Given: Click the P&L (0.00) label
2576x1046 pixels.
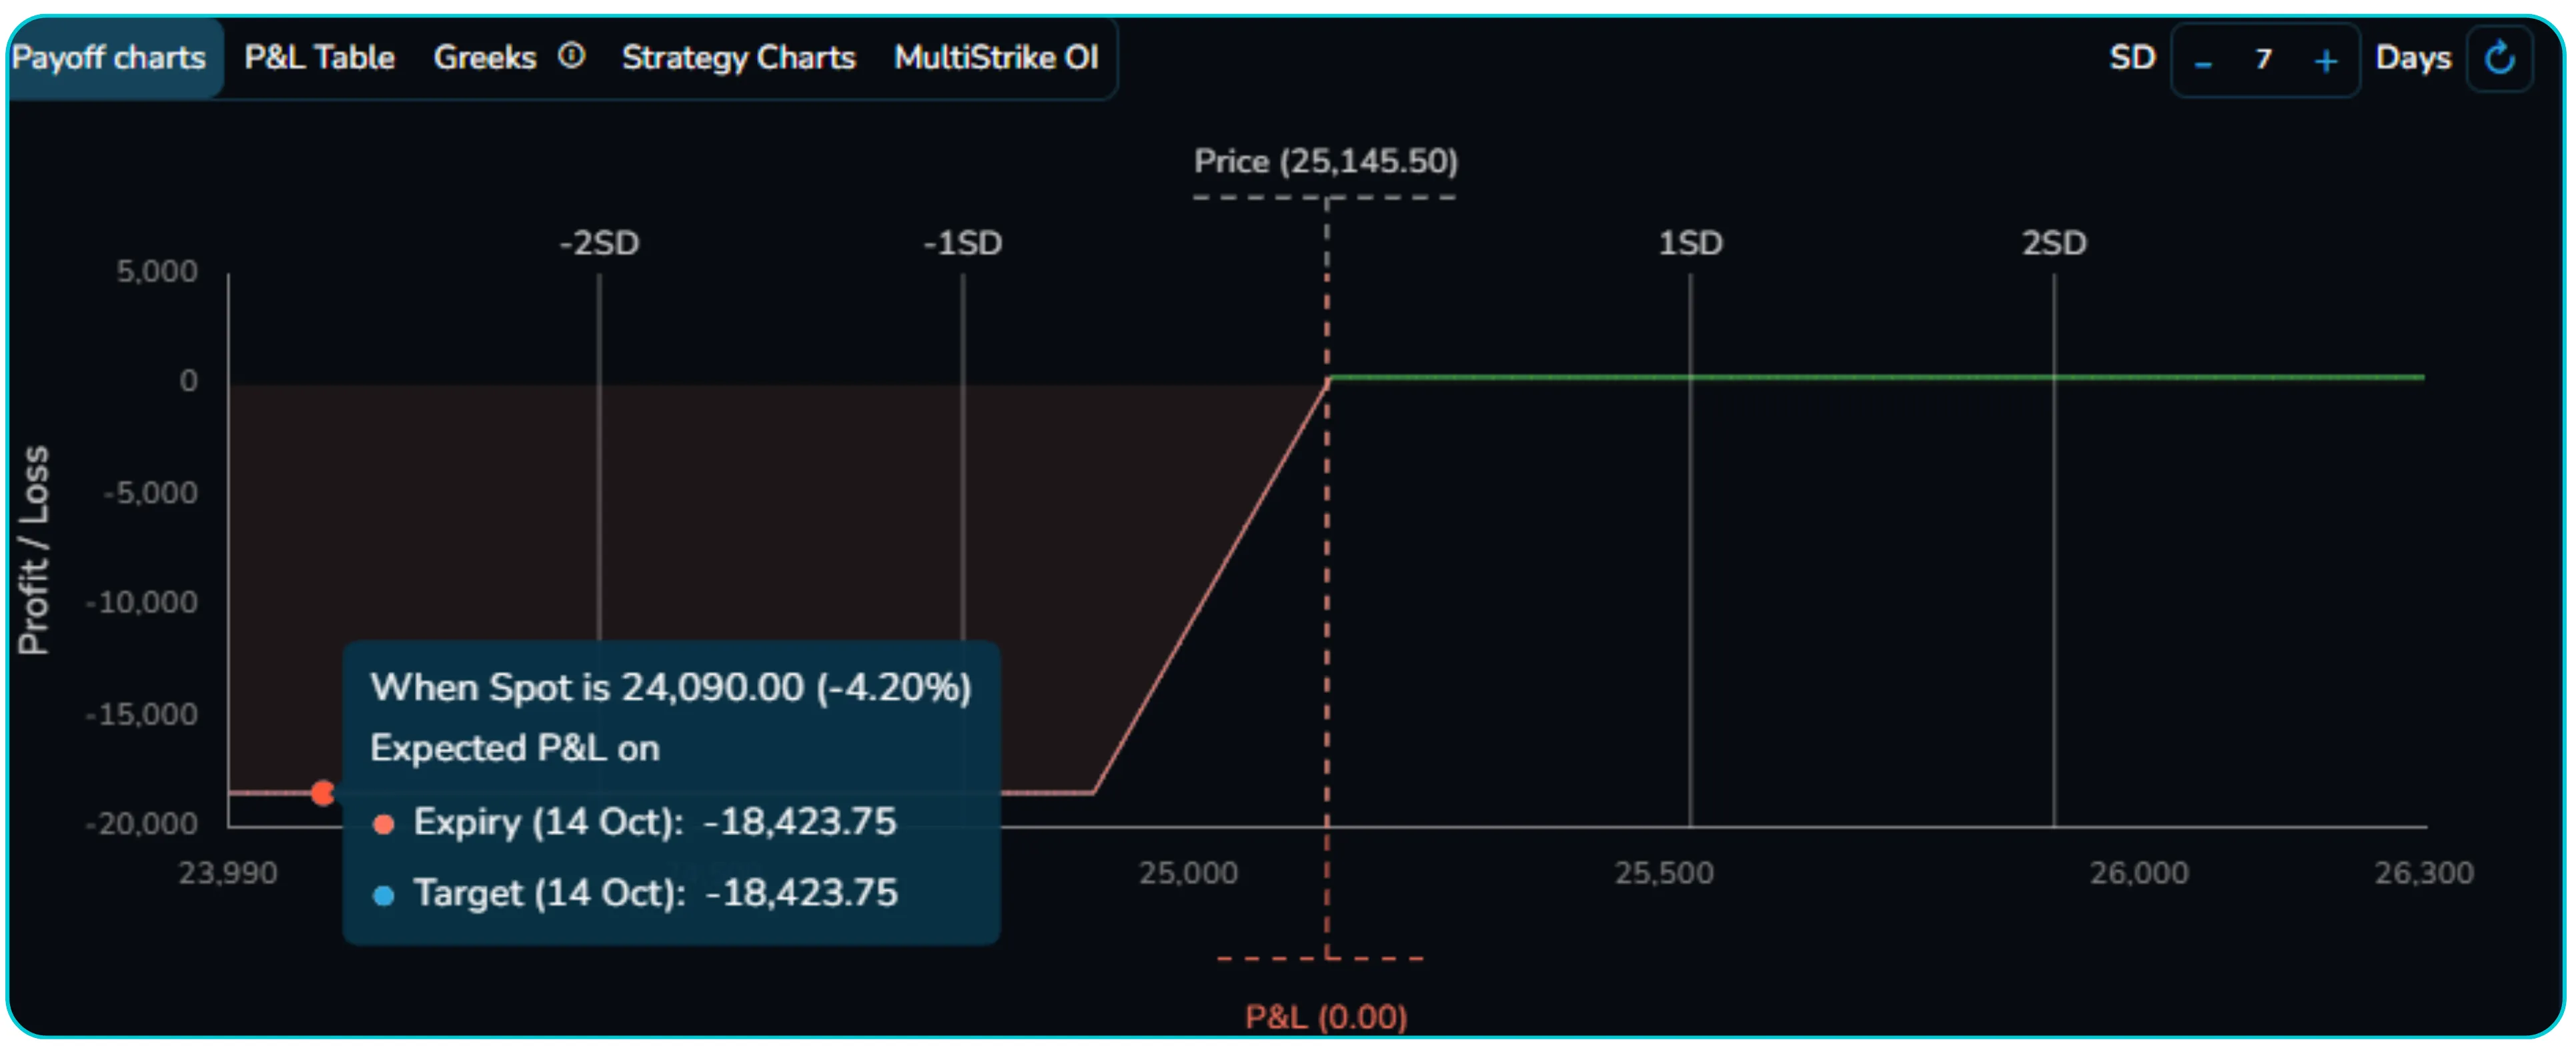Looking at the screenshot, I should point(1326,1017).
